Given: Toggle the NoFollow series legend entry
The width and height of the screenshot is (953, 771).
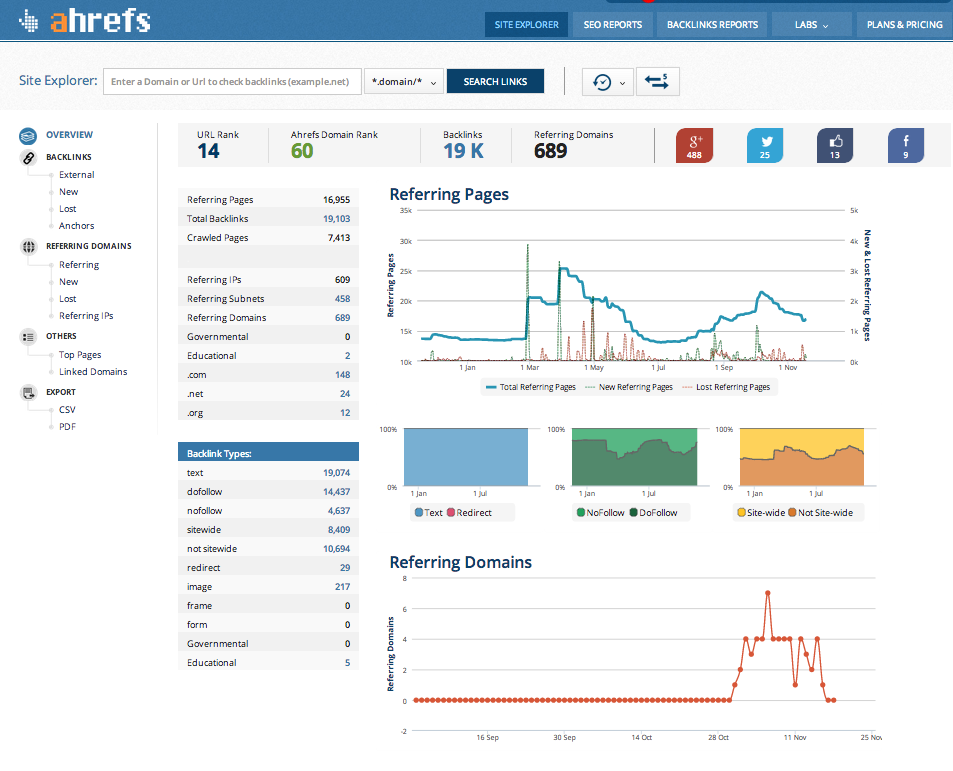Looking at the screenshot, I should tap(600, 513).
